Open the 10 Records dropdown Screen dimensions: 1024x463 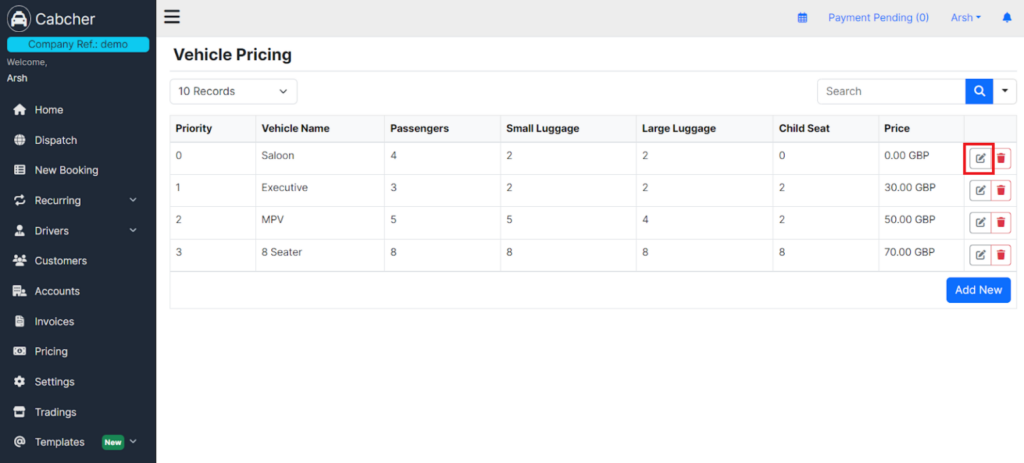coord(233,91)
